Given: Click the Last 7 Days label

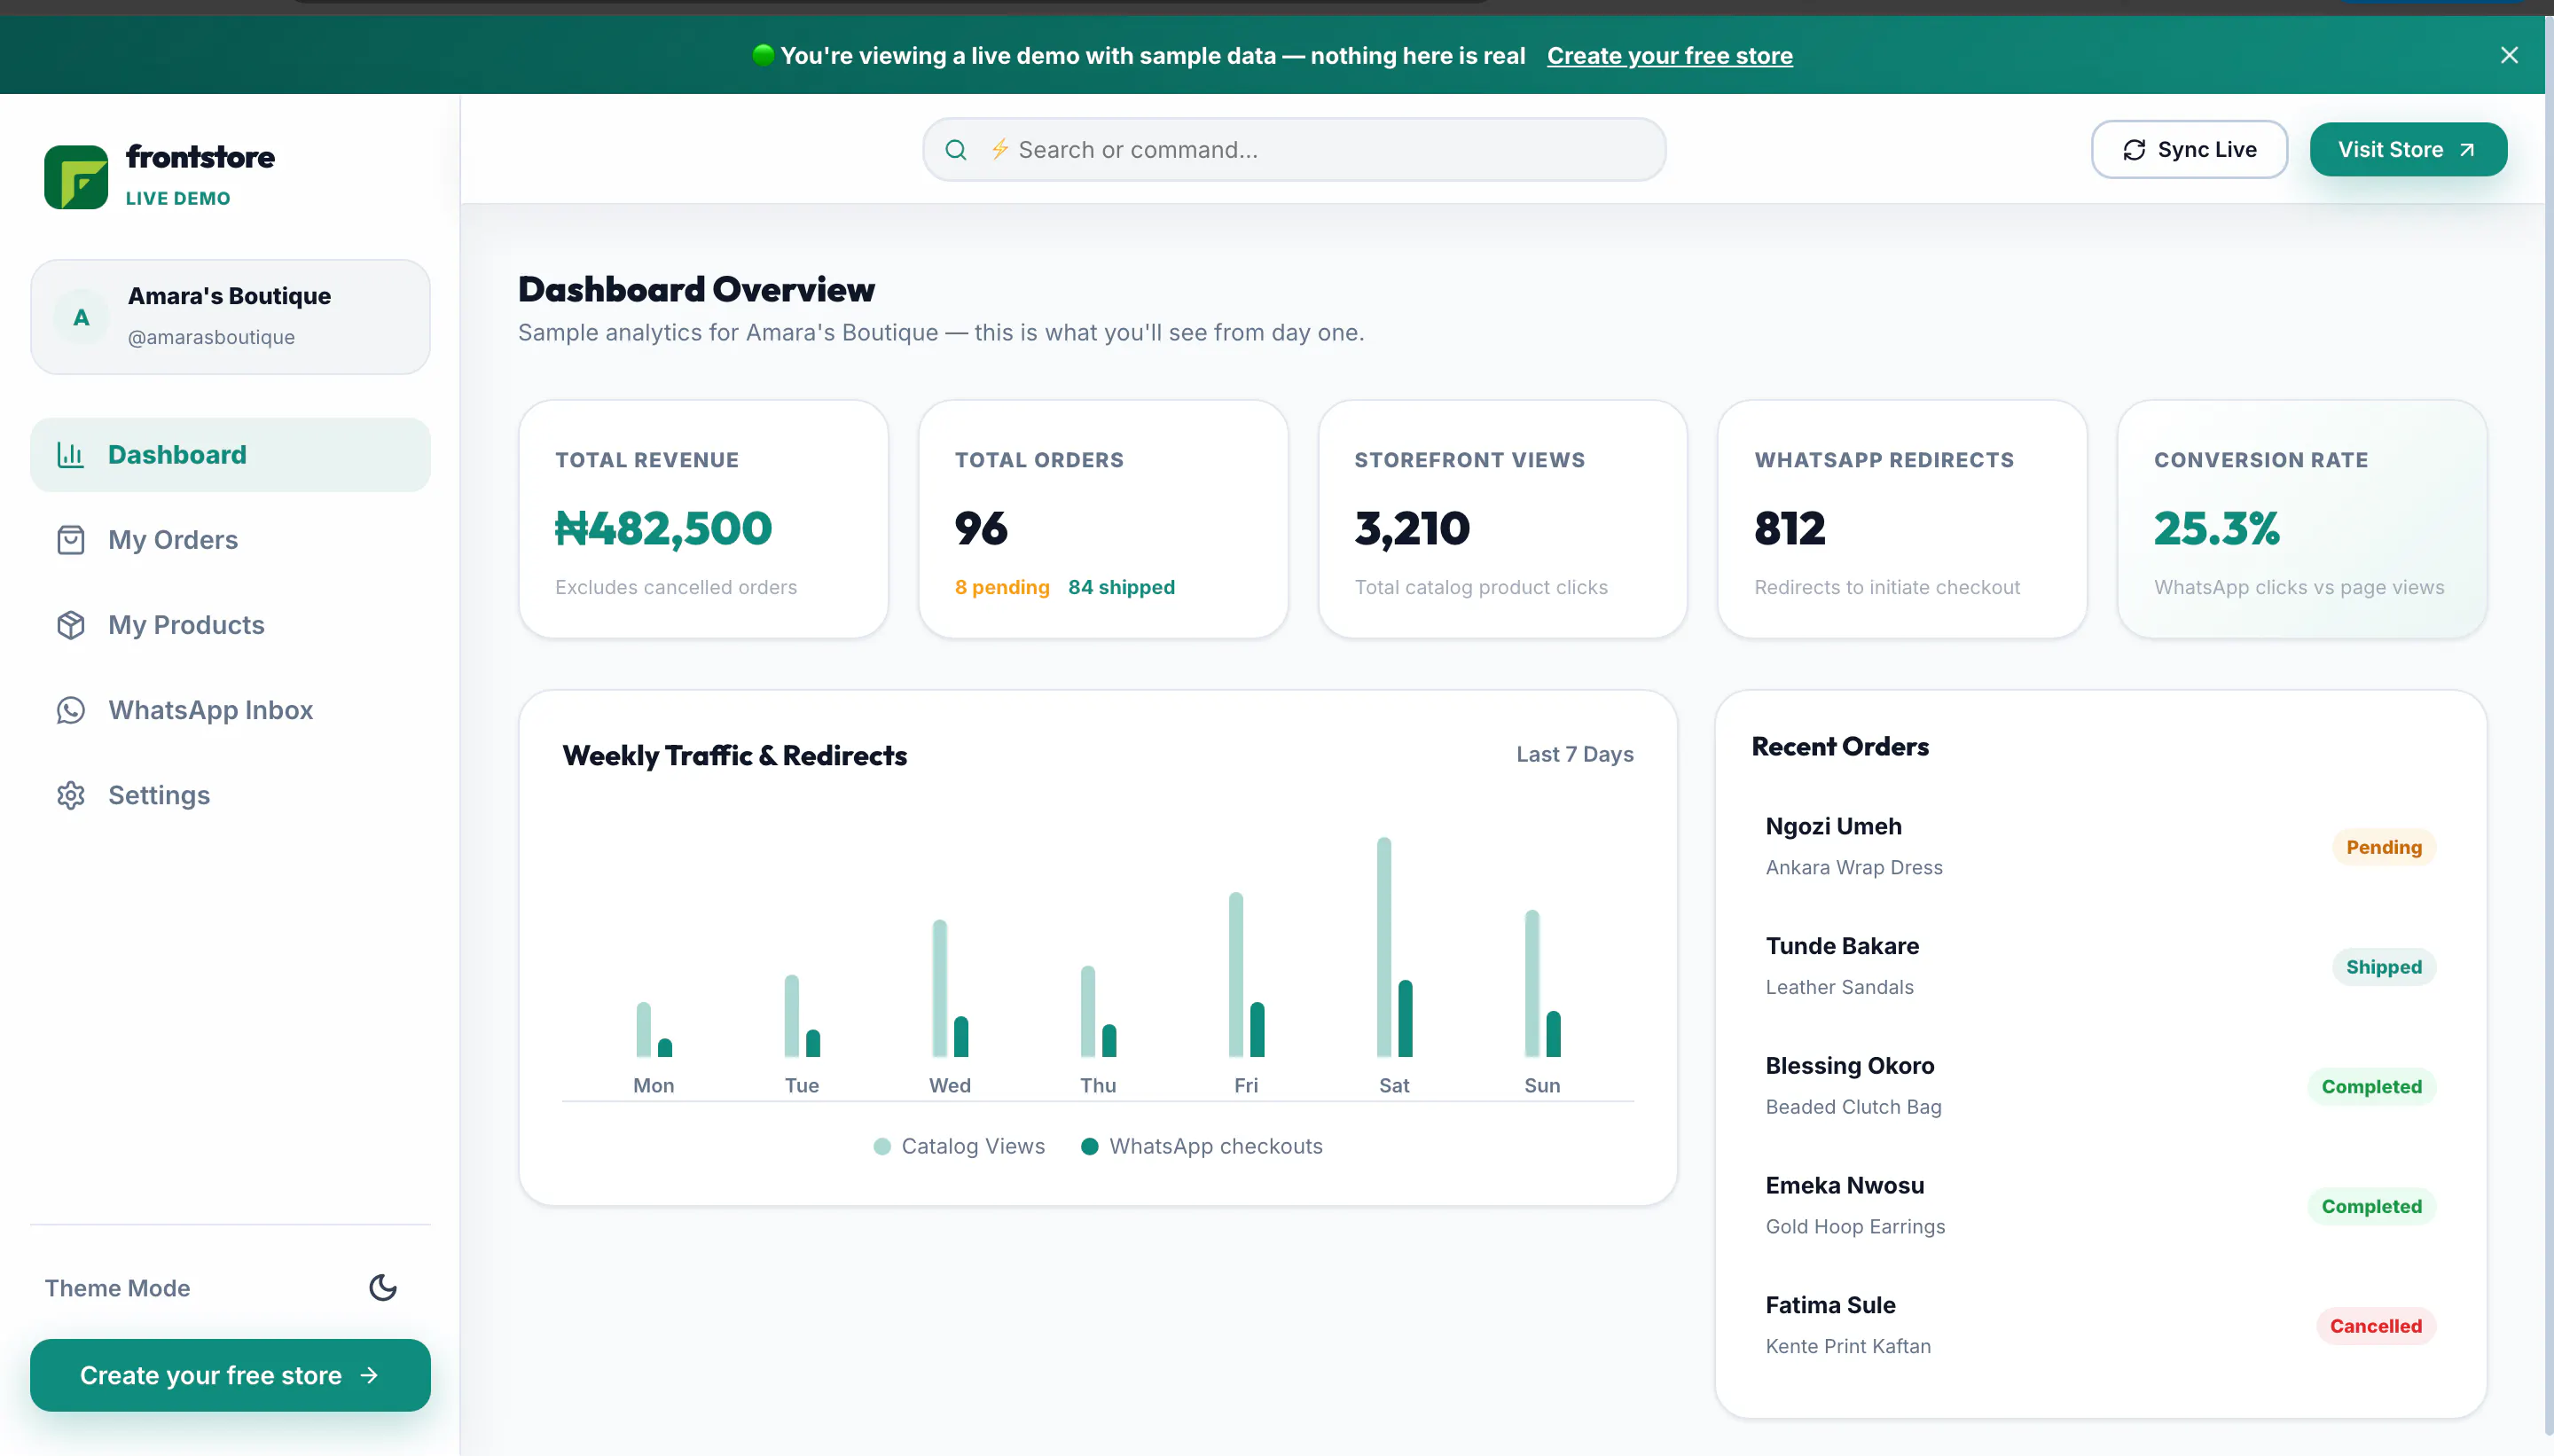Looking at the screenshot, I should coord(1575,754).
